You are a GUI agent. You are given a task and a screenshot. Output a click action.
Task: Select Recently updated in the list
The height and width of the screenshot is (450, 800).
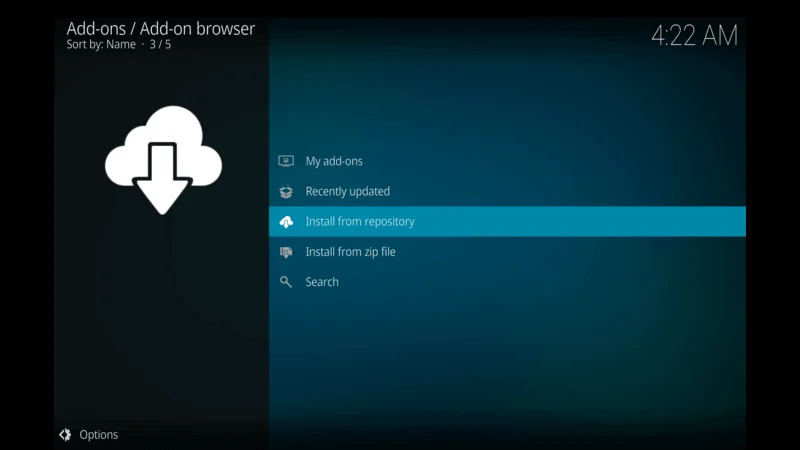[x=507, y=191]
